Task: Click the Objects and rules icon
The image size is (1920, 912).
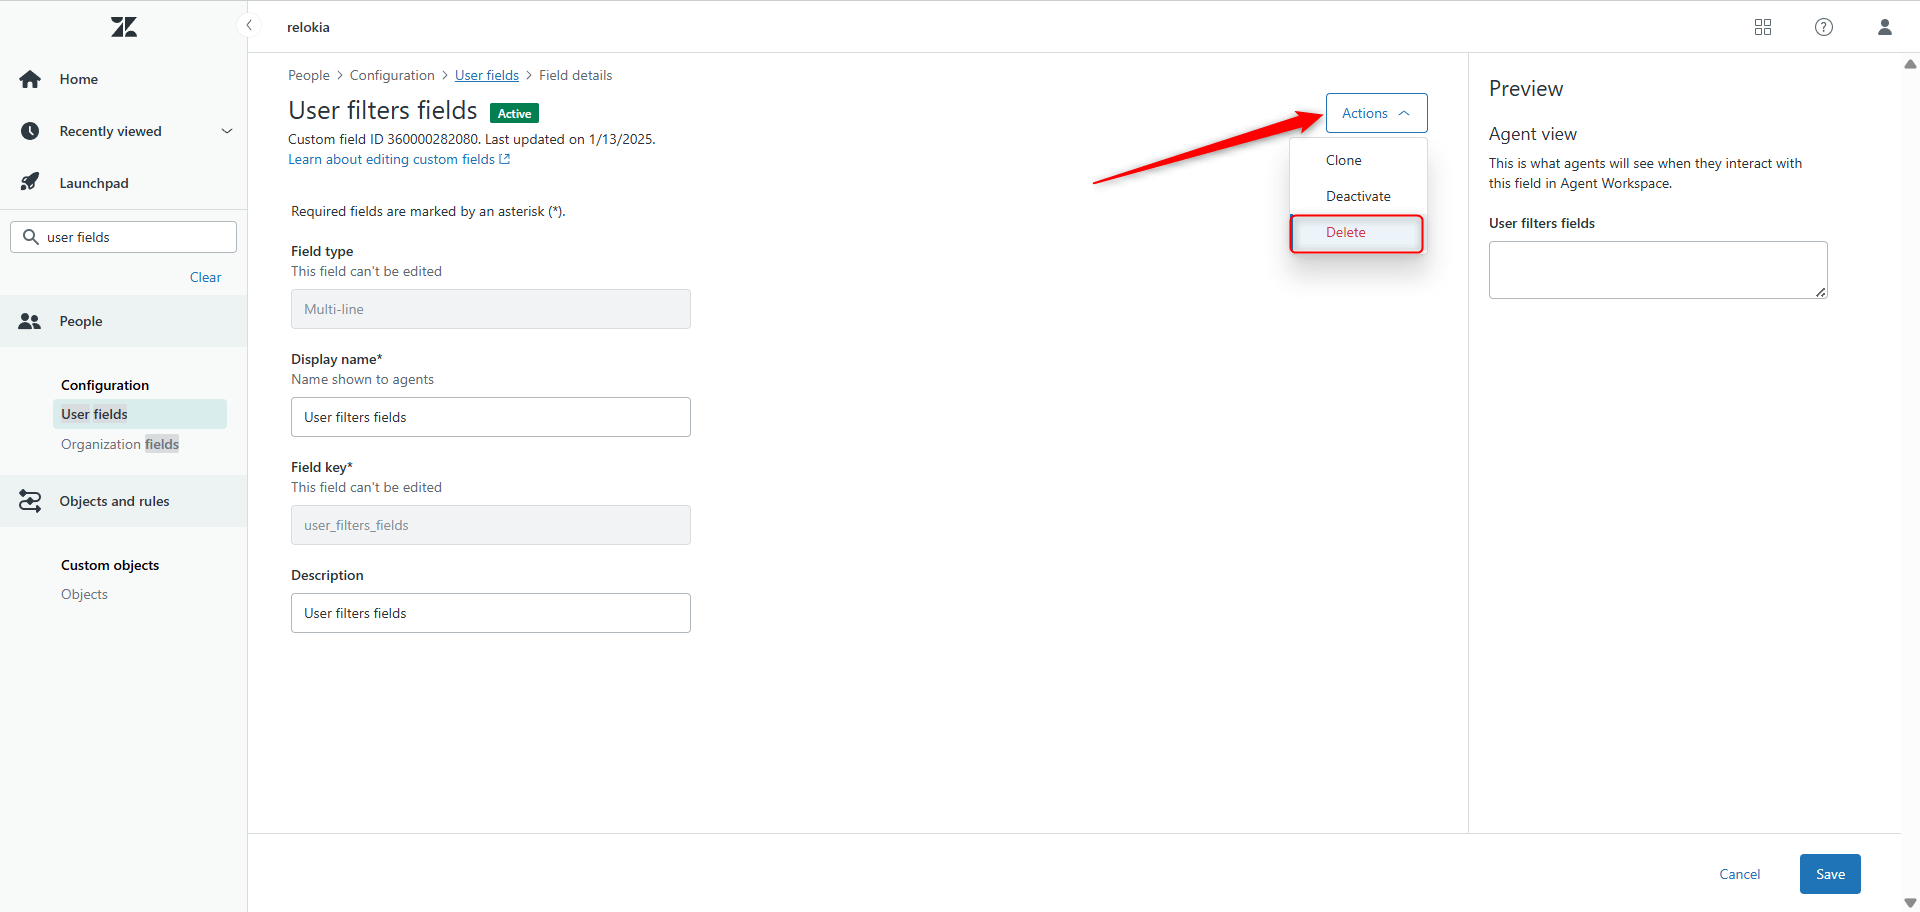Action: pyautogui.click(x=30, y=501)
